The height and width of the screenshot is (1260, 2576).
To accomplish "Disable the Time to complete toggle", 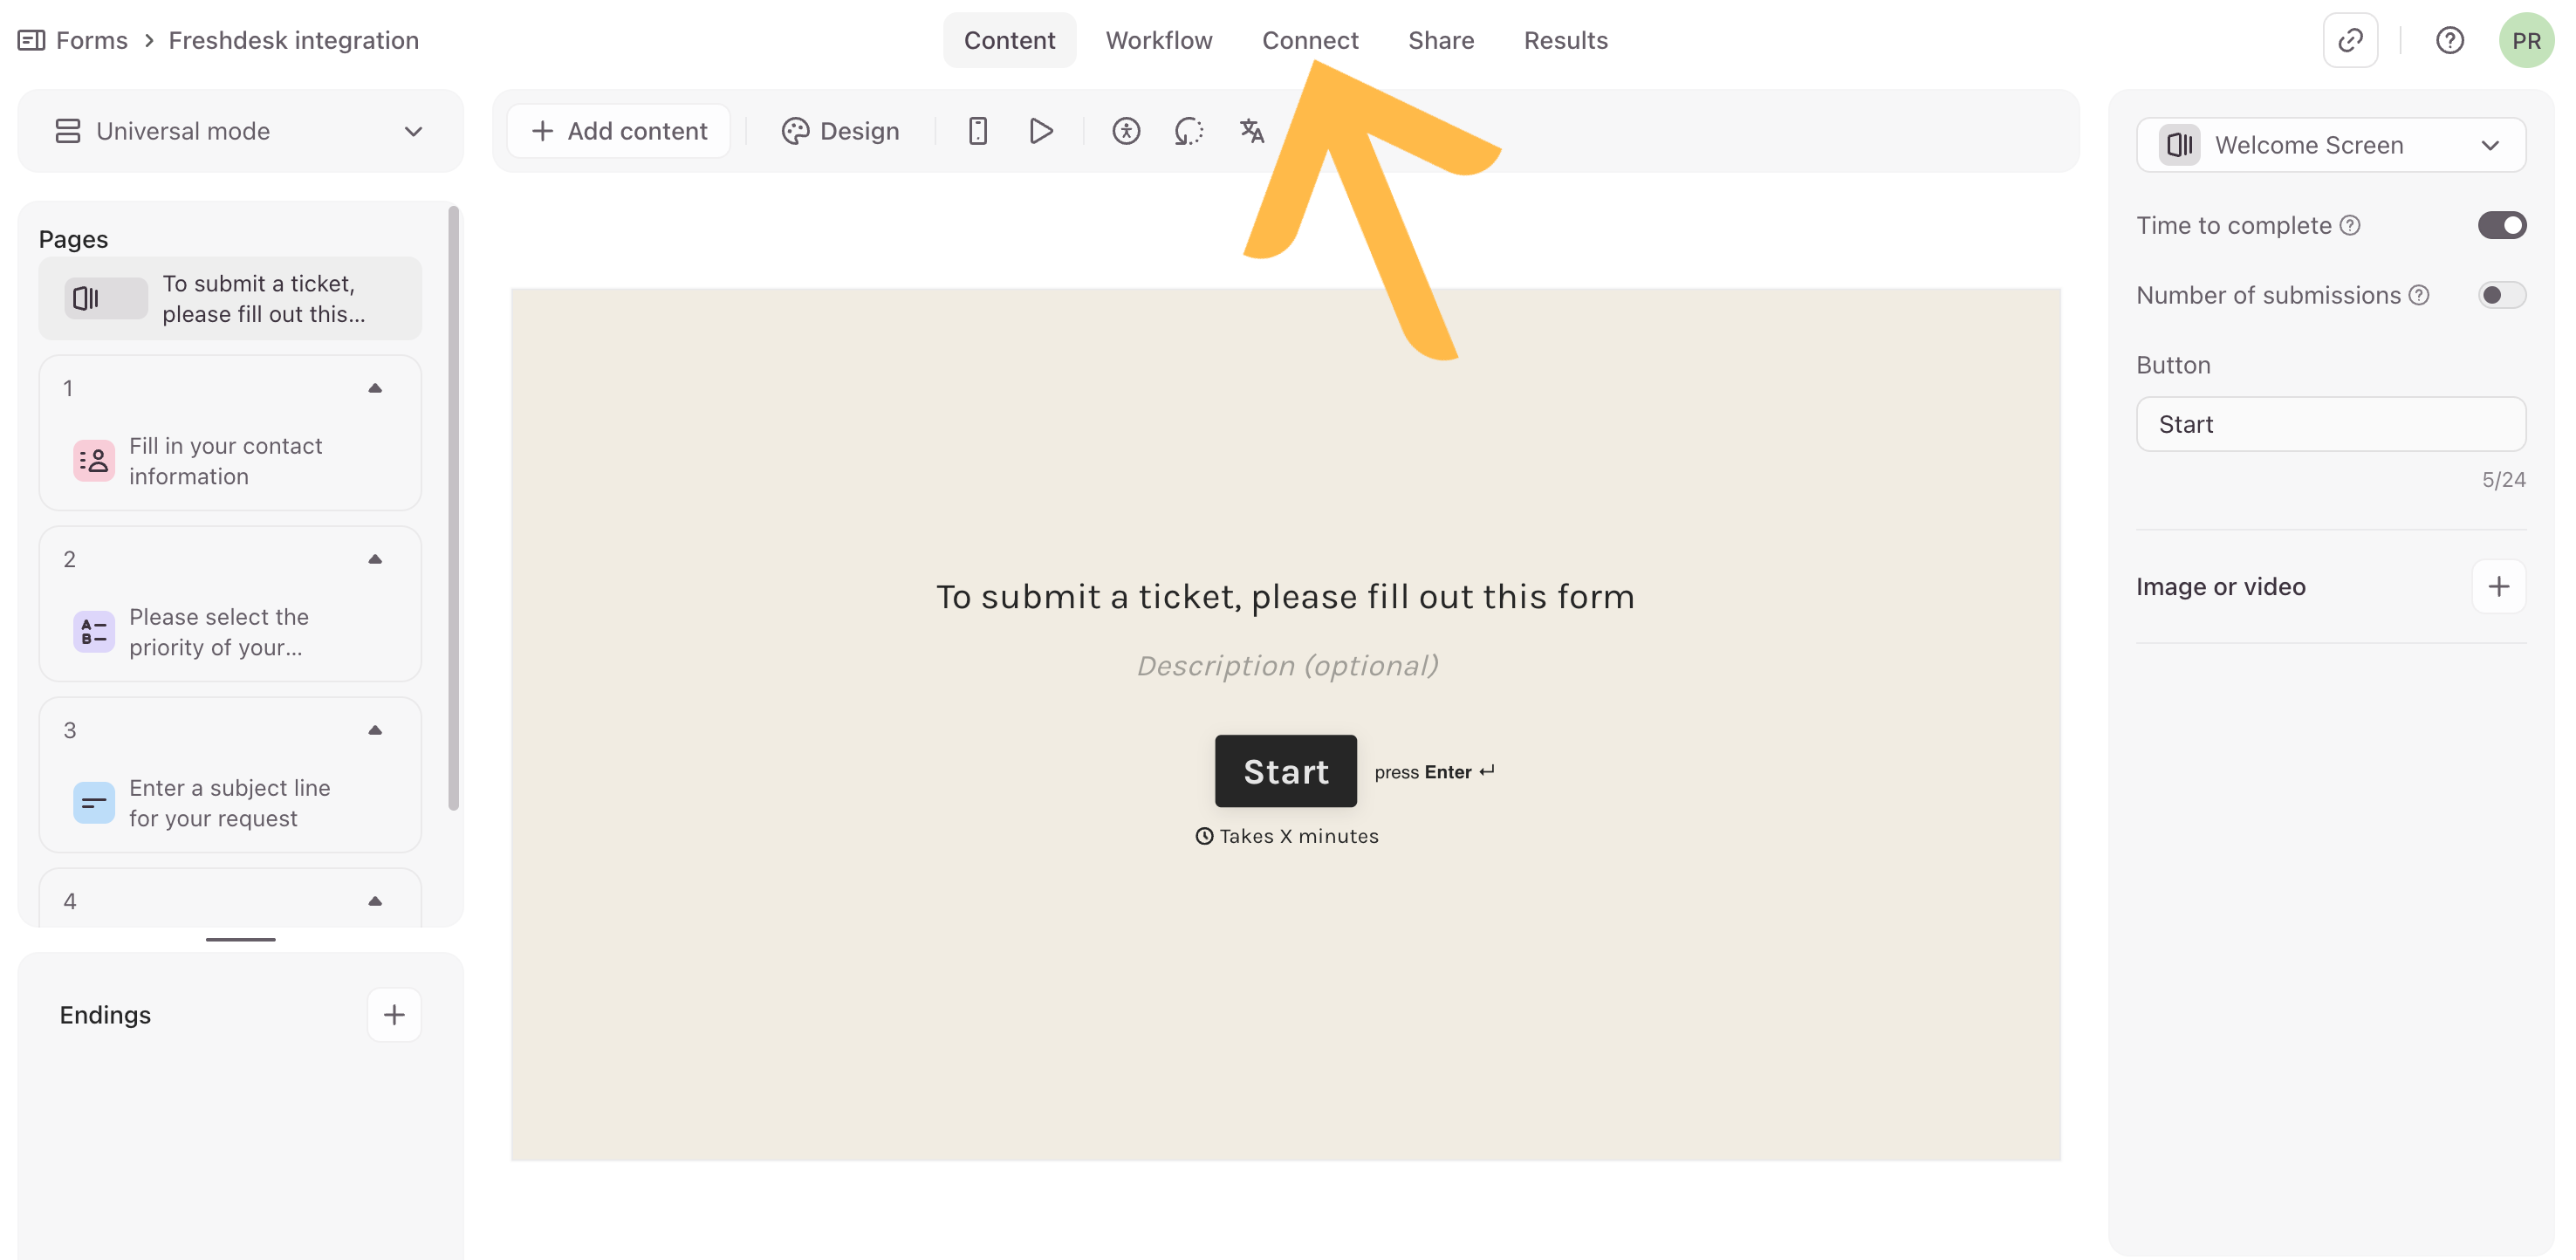I will [x=2501, y=225].
